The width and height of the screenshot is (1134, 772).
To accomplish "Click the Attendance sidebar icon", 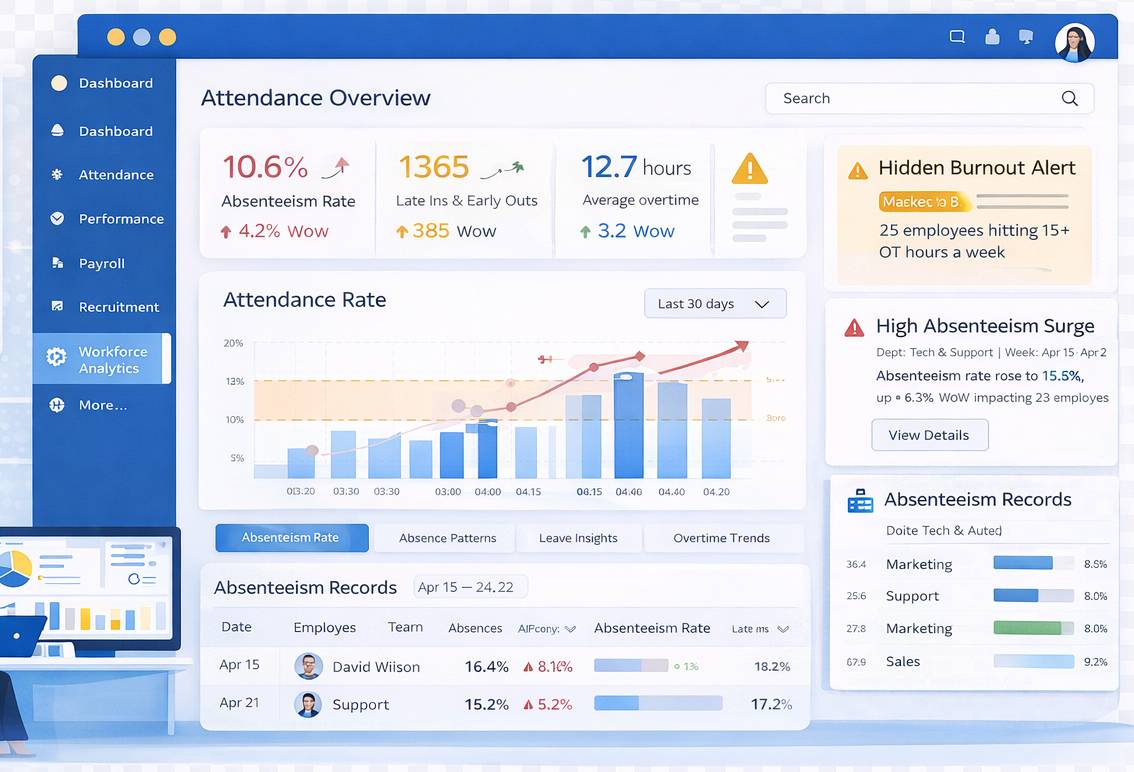I will 58,175.
